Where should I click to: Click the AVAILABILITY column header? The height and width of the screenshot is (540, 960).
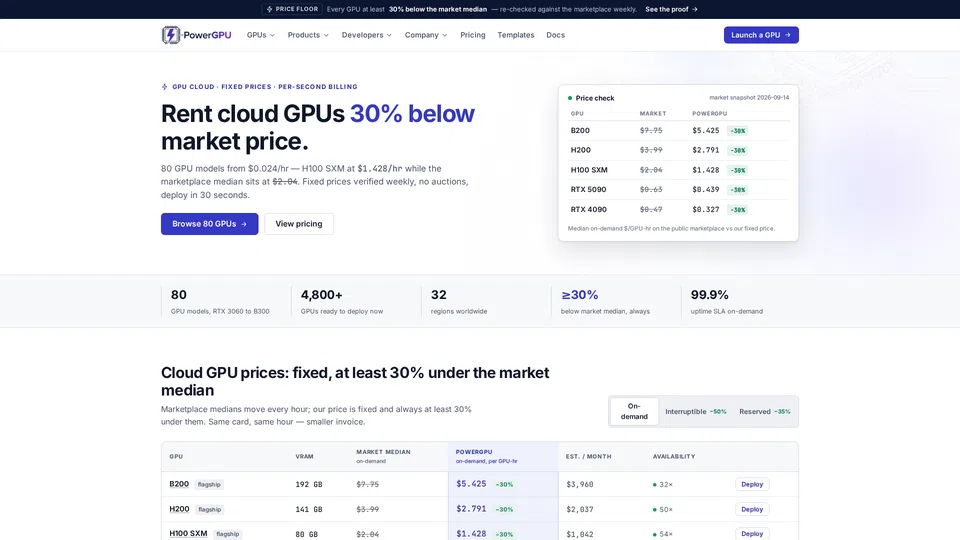(673, 457)
